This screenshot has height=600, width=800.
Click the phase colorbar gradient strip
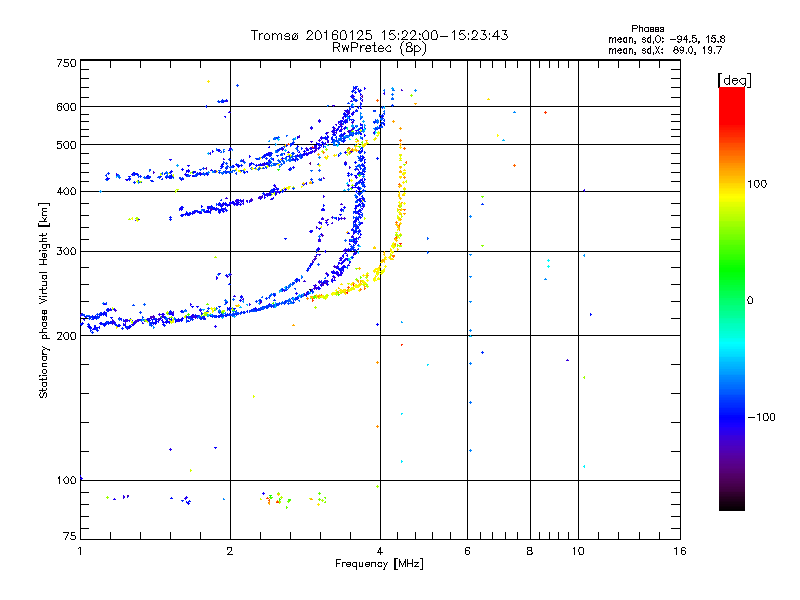732,298
